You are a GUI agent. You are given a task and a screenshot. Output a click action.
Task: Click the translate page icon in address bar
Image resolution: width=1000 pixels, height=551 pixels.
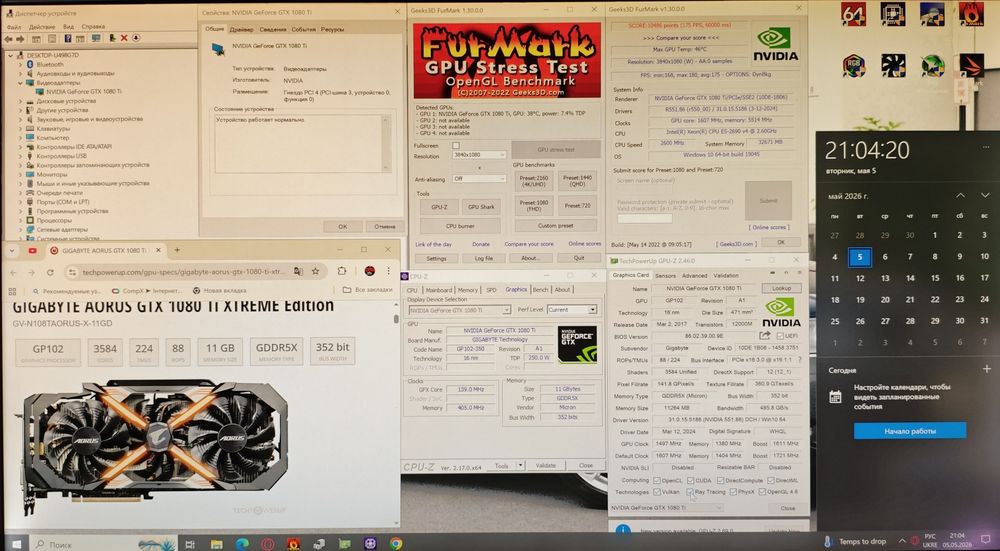(298, 271)
